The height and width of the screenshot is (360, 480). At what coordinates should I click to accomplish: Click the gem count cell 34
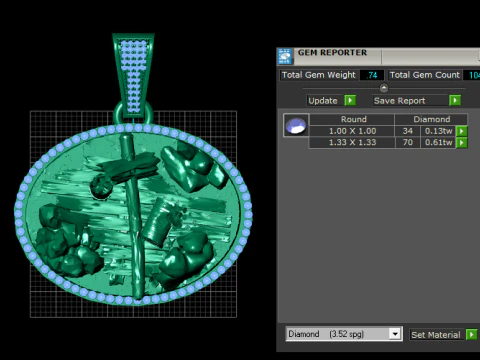pyautogui.click(x=407, y=131)
